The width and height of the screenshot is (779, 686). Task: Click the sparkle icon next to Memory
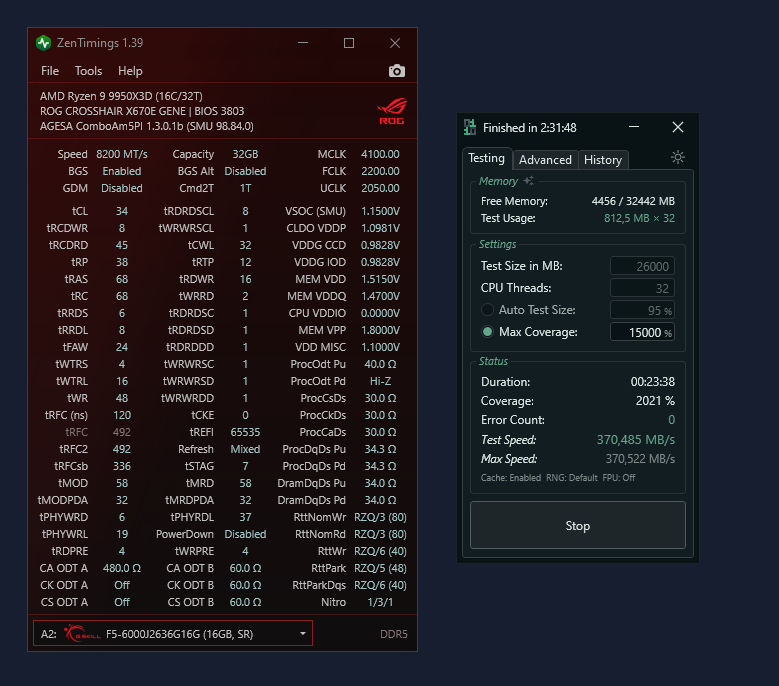529,181
